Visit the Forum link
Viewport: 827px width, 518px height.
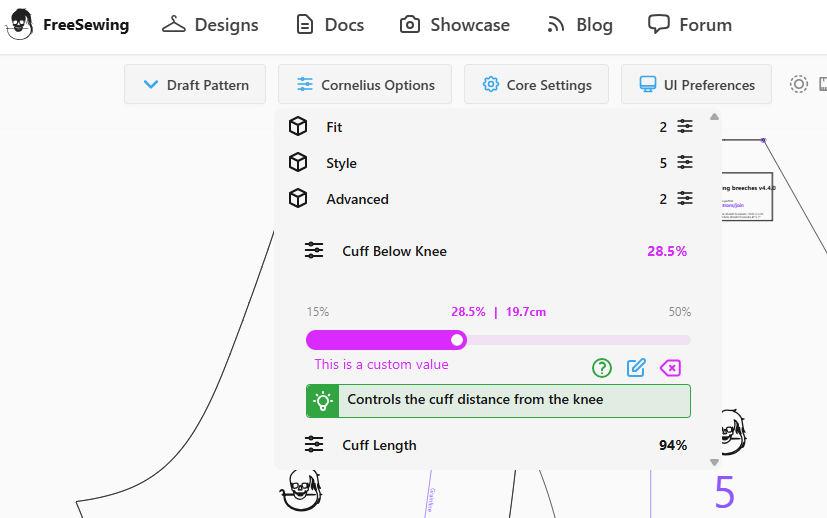690,25
